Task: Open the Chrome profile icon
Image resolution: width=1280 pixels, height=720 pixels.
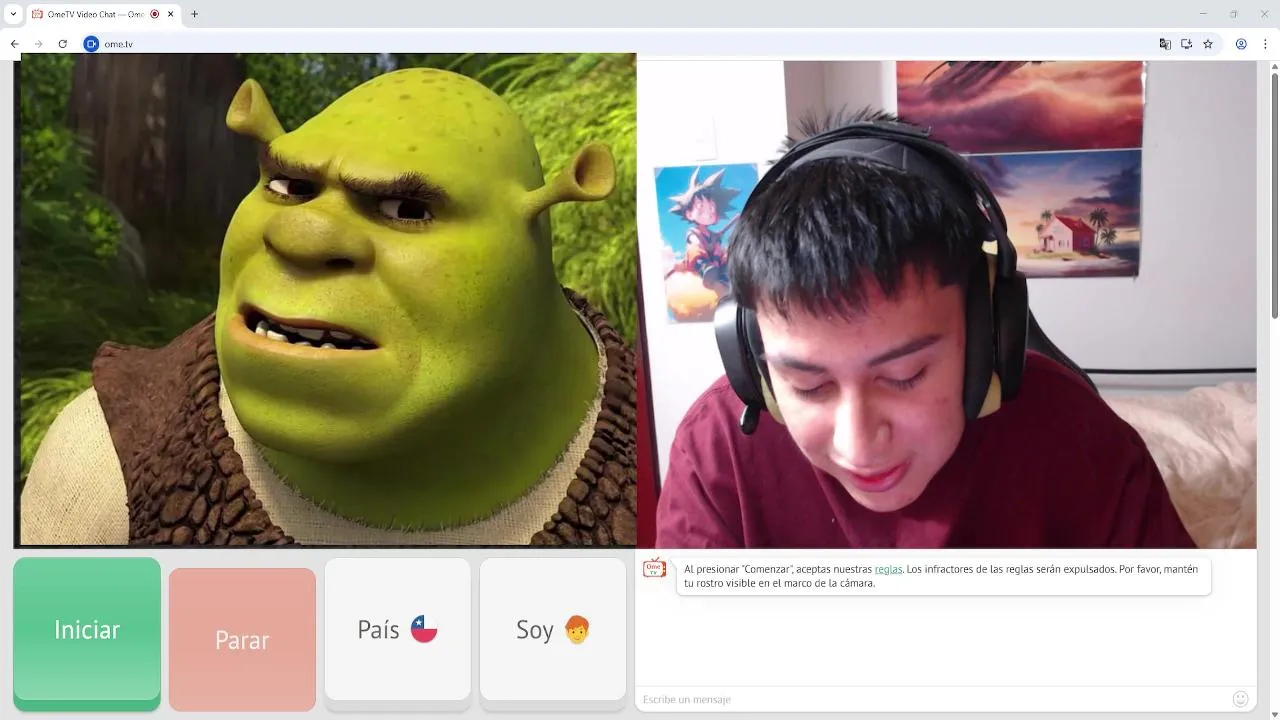Action: click(1241, 44)
